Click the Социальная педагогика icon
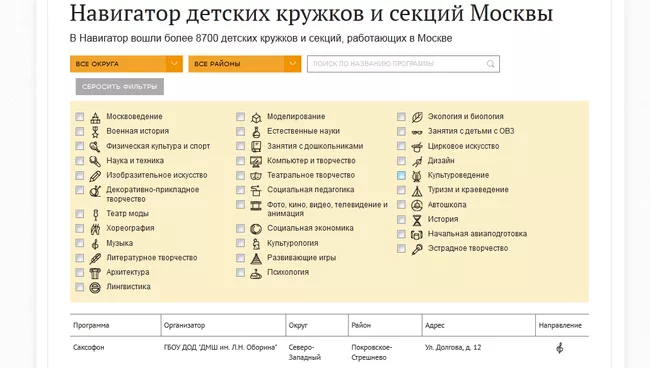Image resolution: width=650 pixels, height=368 pixels. point(256,191)
